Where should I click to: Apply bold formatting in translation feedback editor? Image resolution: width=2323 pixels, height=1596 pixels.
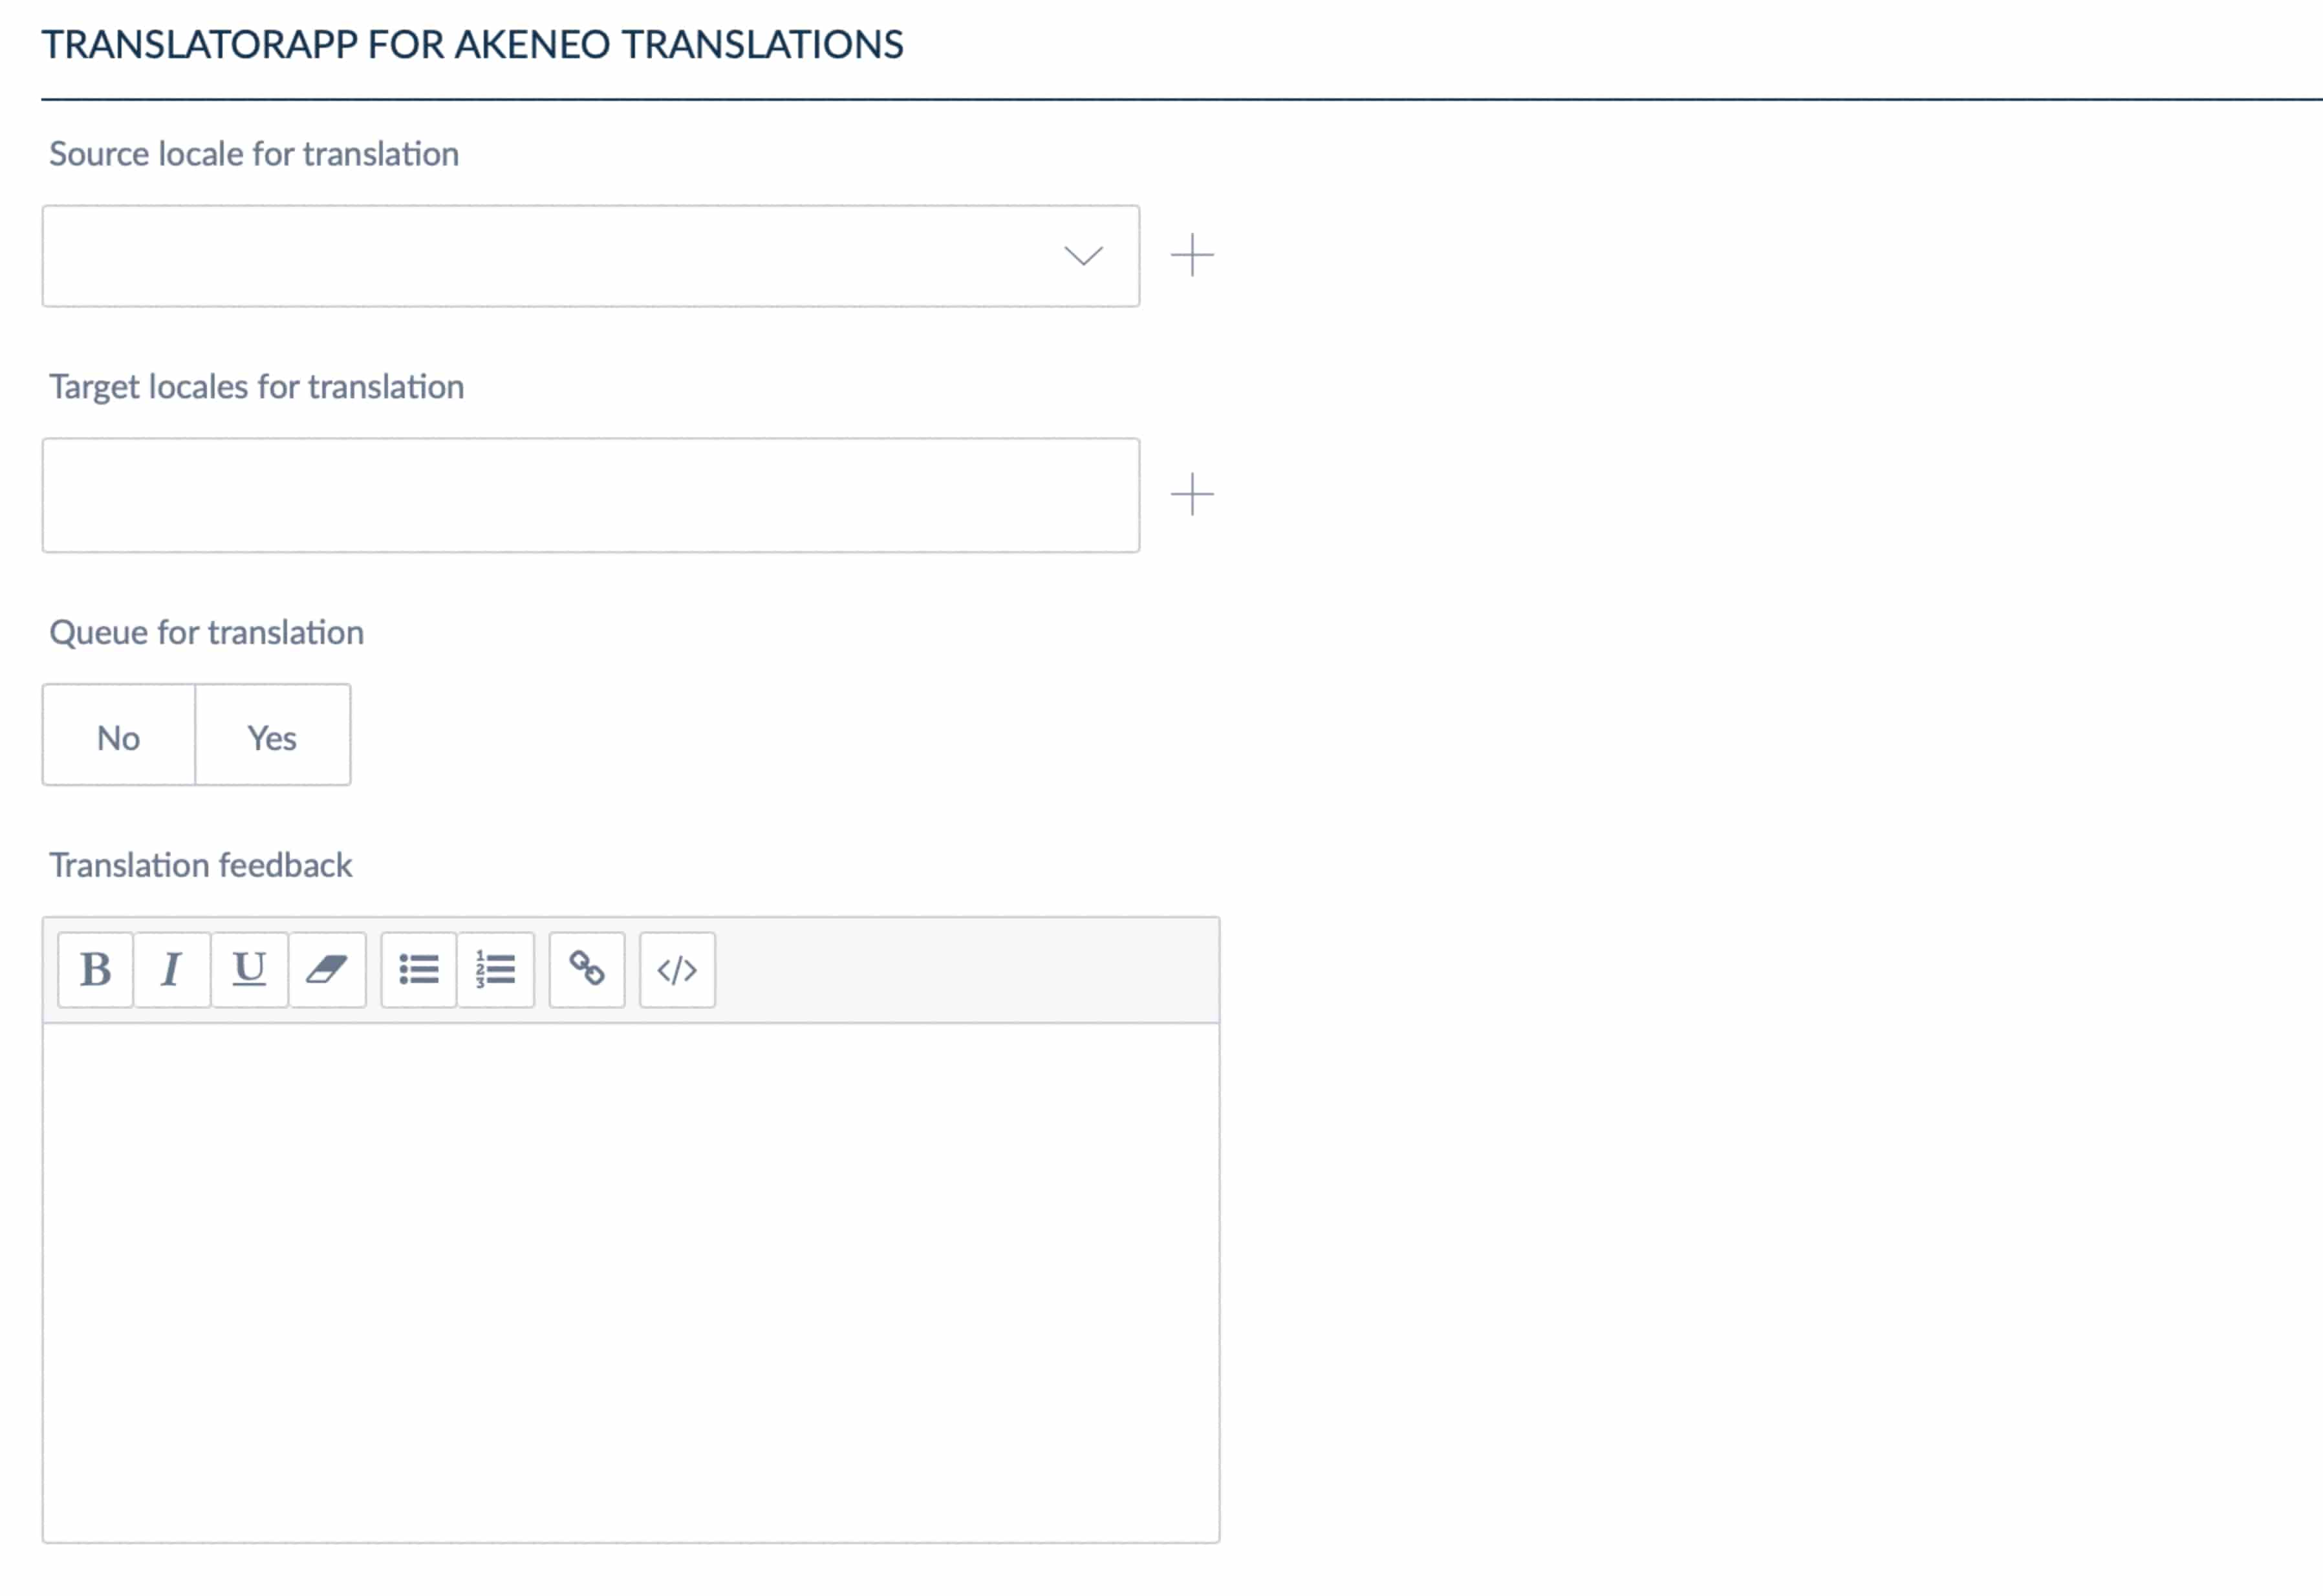95,968
